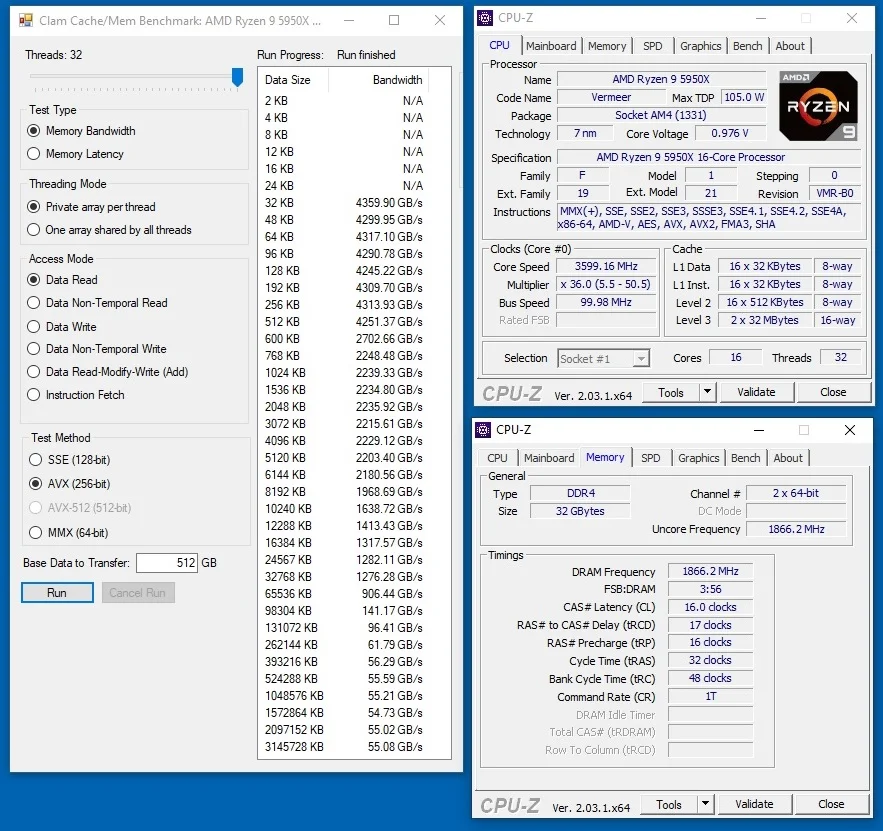This screenshot has height=831, width=883.
Task: Click the Clam benchmark title bar app icon
Action: point(26,21)
